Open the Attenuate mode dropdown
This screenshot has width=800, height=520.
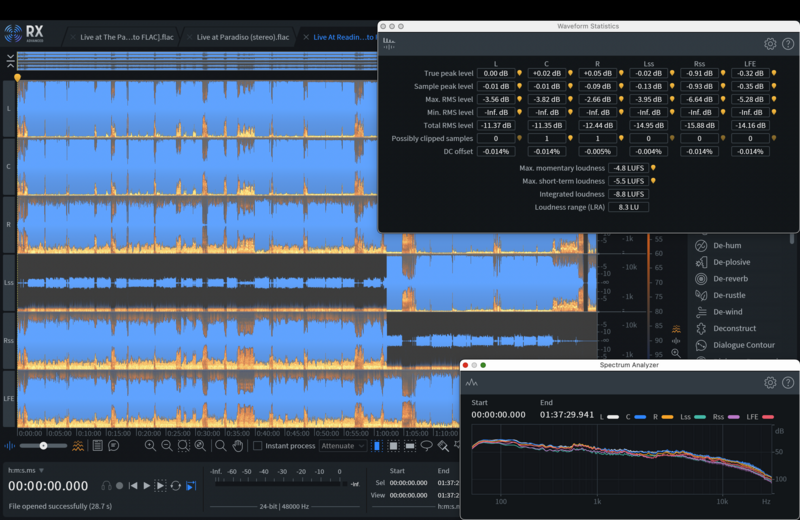[x=343, y=446]
